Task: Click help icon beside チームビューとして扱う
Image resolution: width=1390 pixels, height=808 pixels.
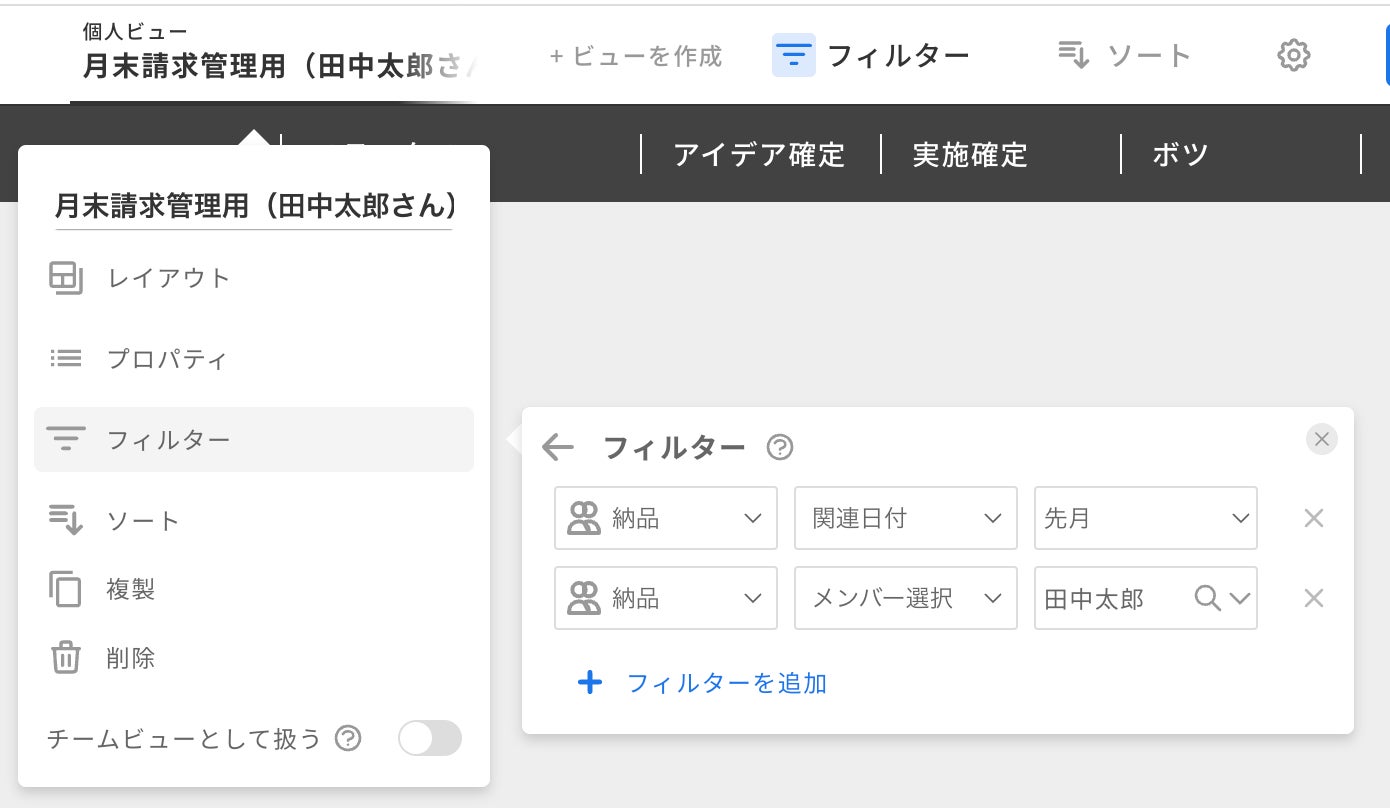Action: [x=347, y=738]
